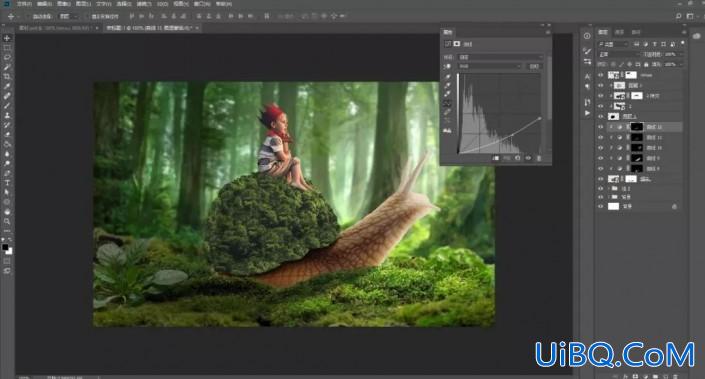This screenshot has height=379, width=705.
Task: Select the Gradient tool
Action: (x=7, y=144)
